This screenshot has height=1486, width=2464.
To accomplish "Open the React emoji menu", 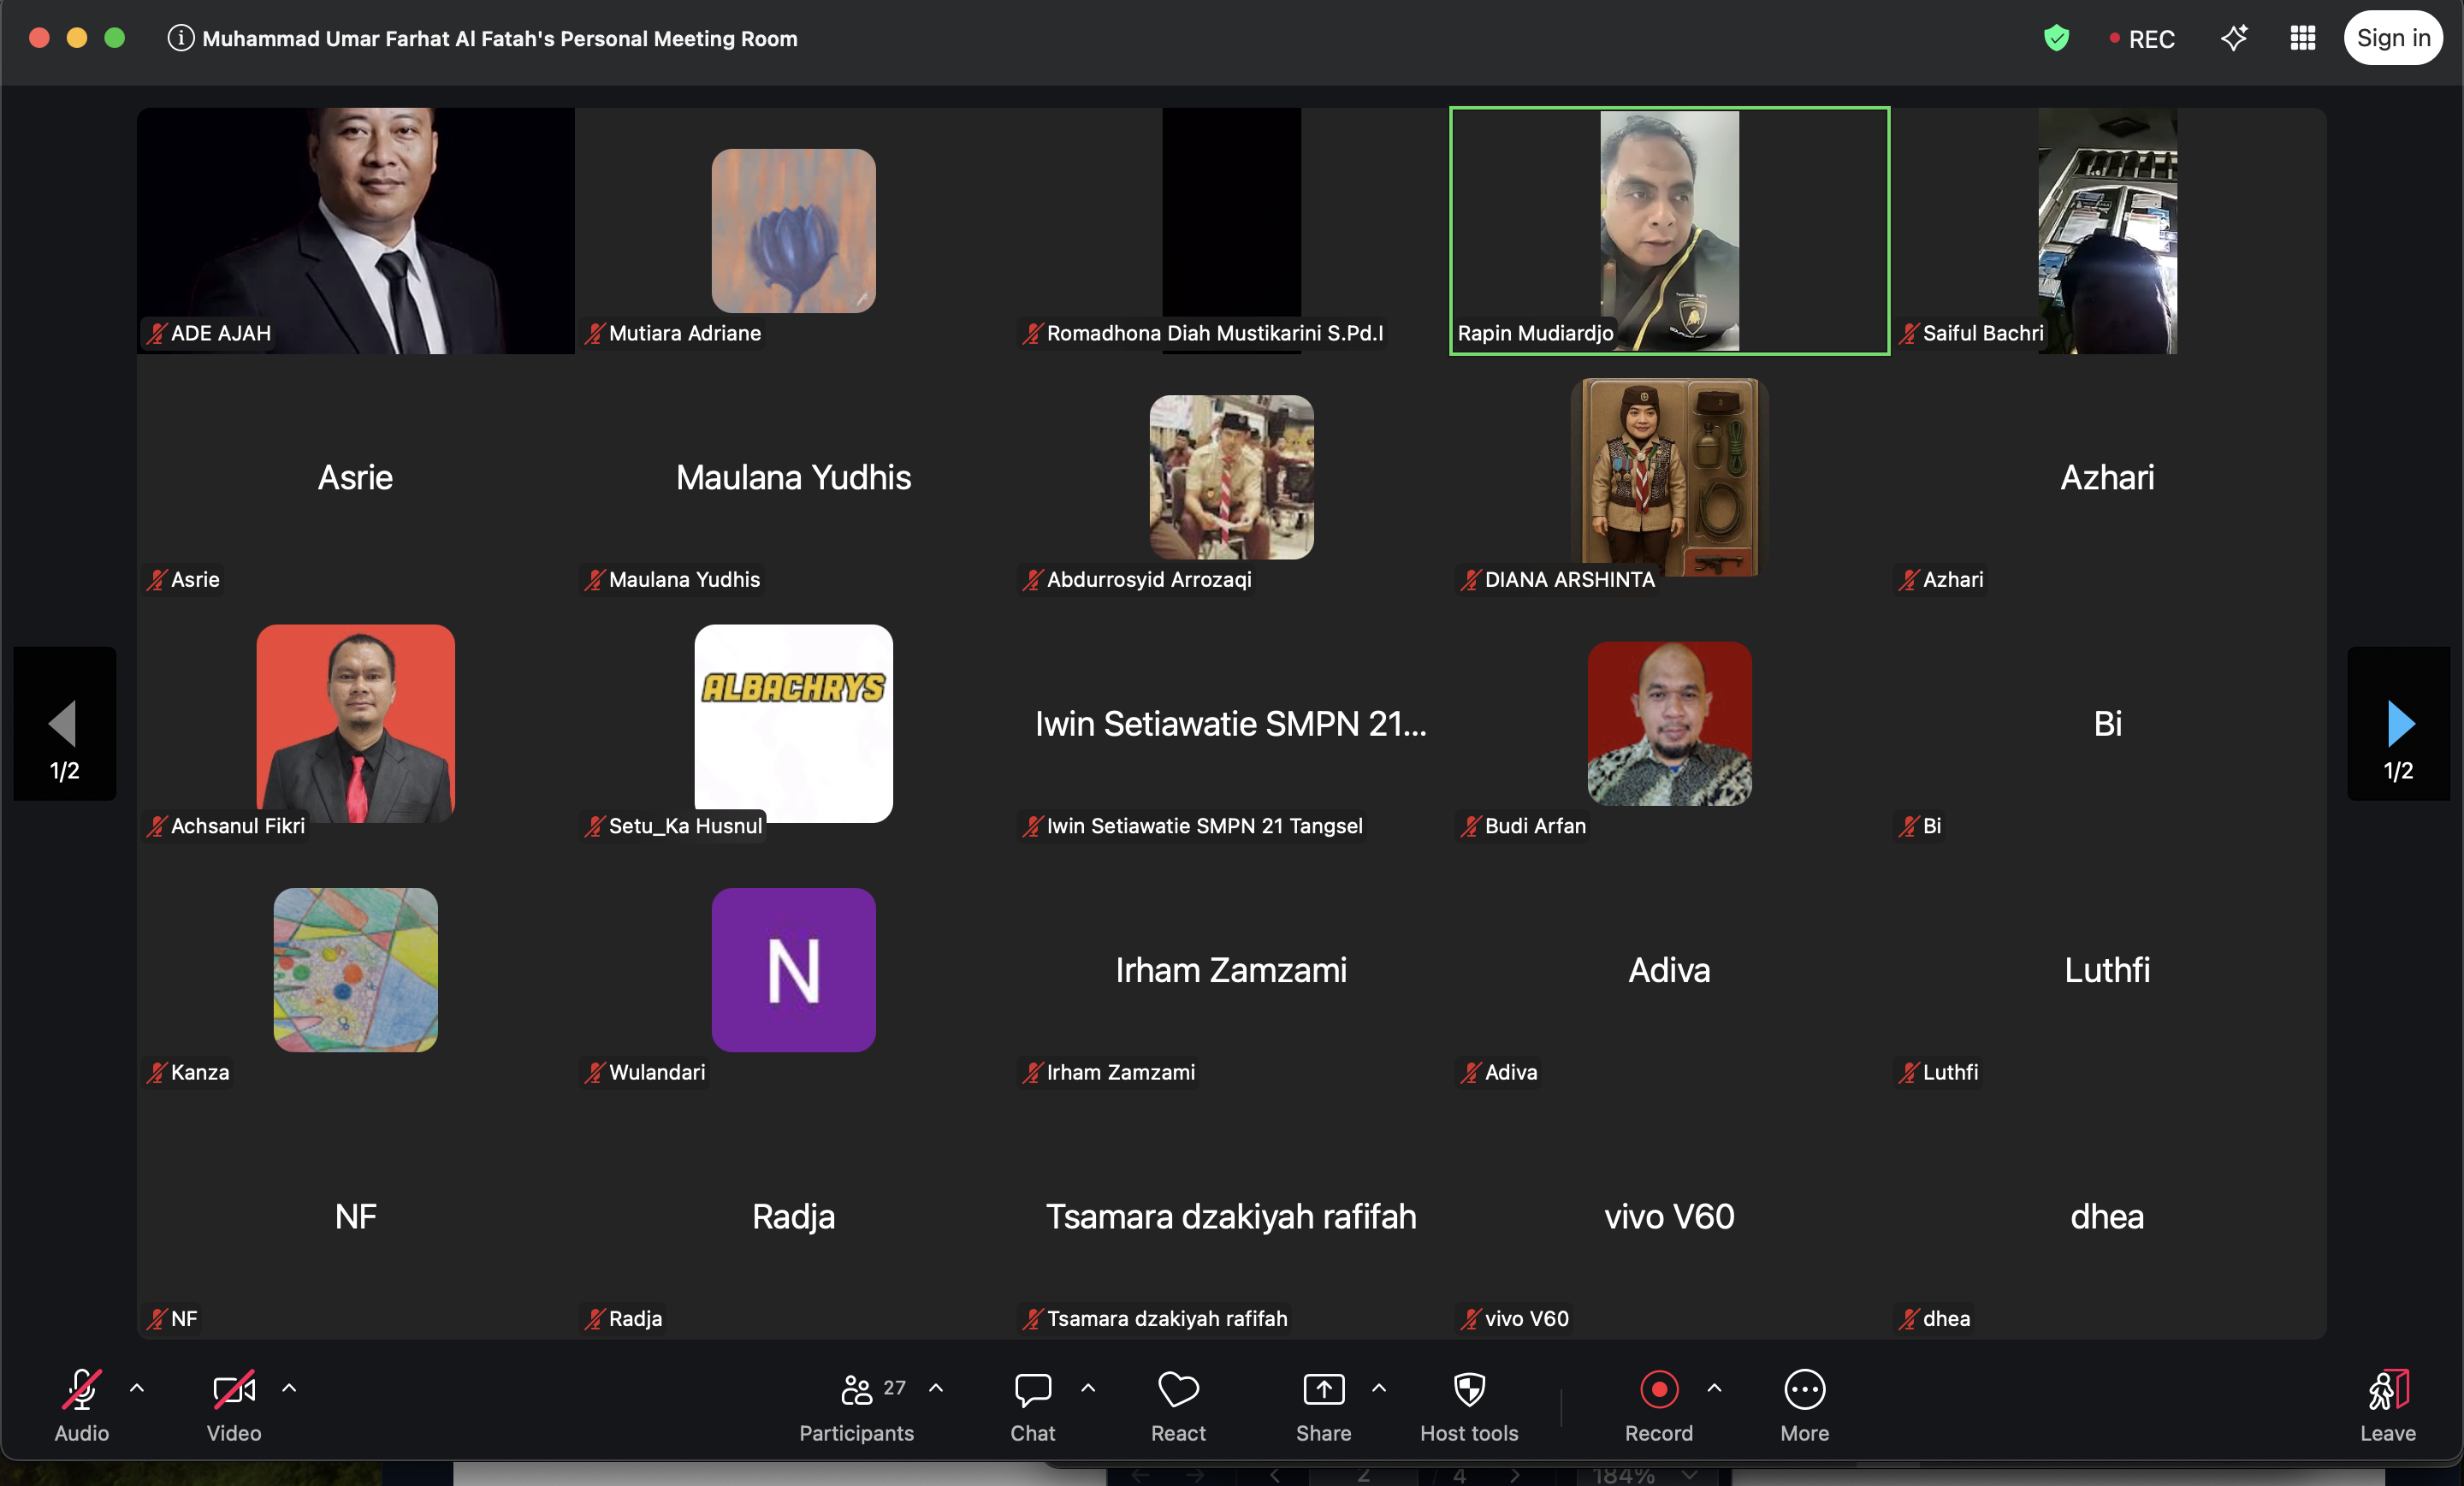I will tap(1178, 1391).
